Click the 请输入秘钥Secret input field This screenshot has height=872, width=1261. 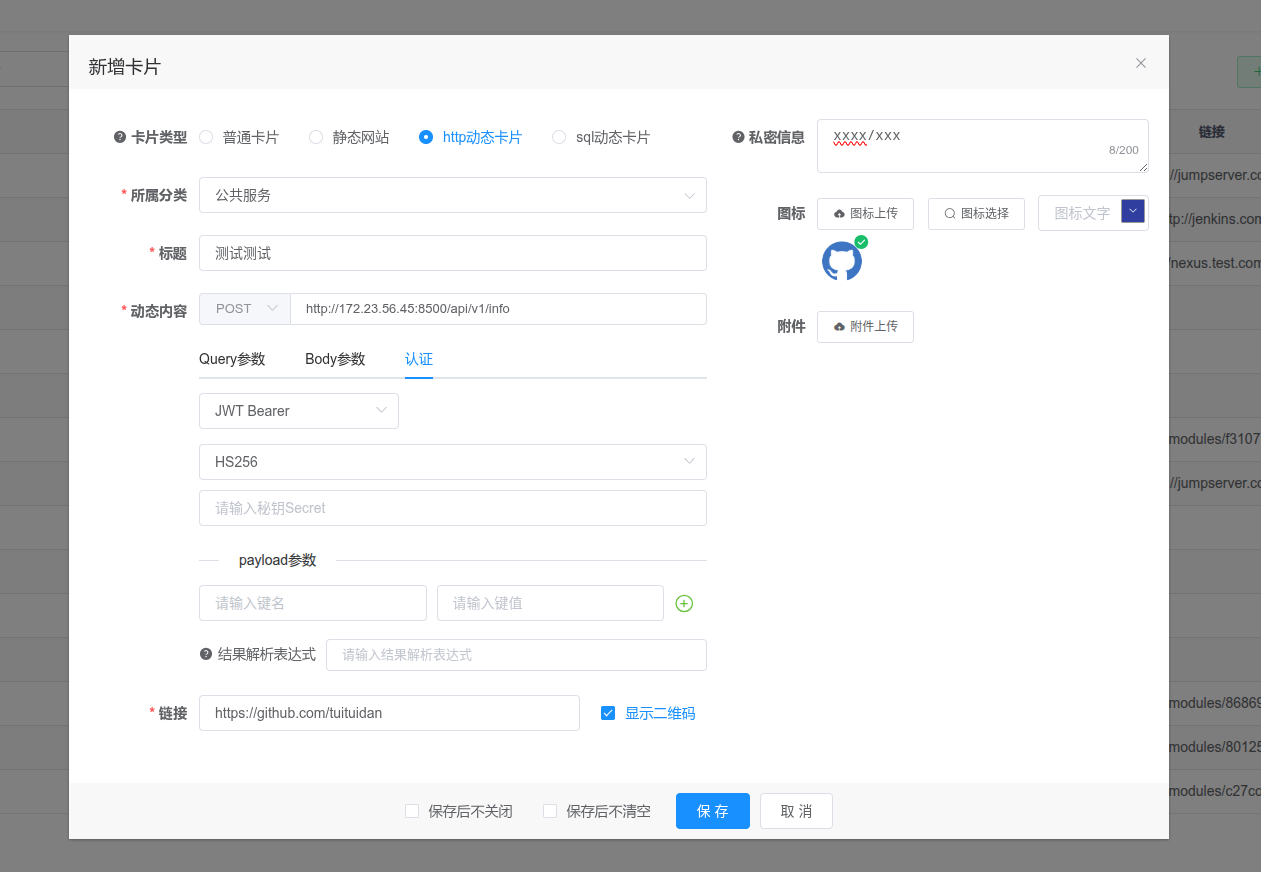tap(452, 508)
